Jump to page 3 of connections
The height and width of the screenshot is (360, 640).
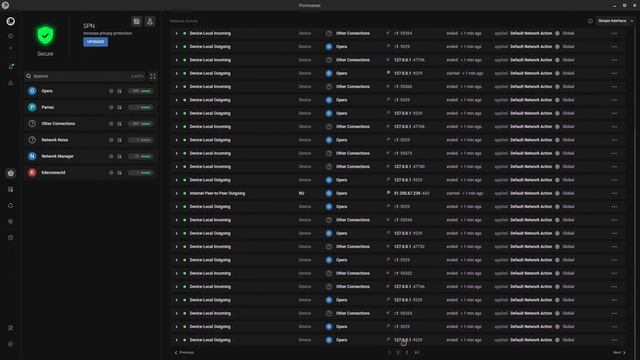[407, 353]
